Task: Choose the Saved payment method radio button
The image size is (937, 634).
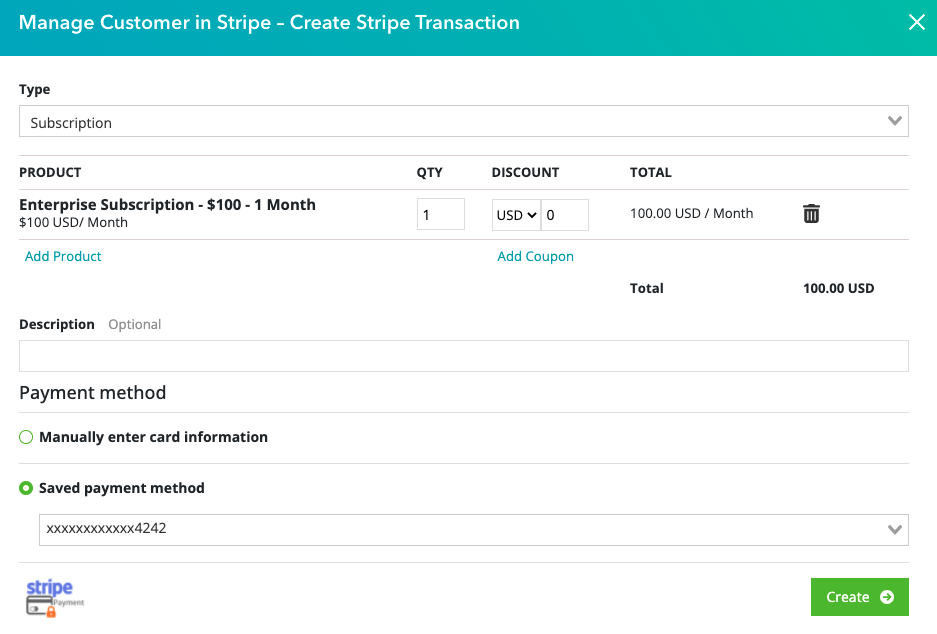Action: point(27,489)
